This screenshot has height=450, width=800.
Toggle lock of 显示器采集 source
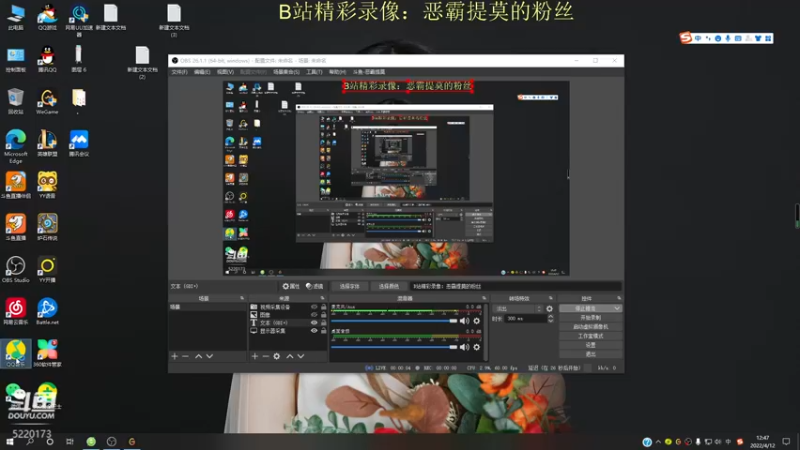323,331
